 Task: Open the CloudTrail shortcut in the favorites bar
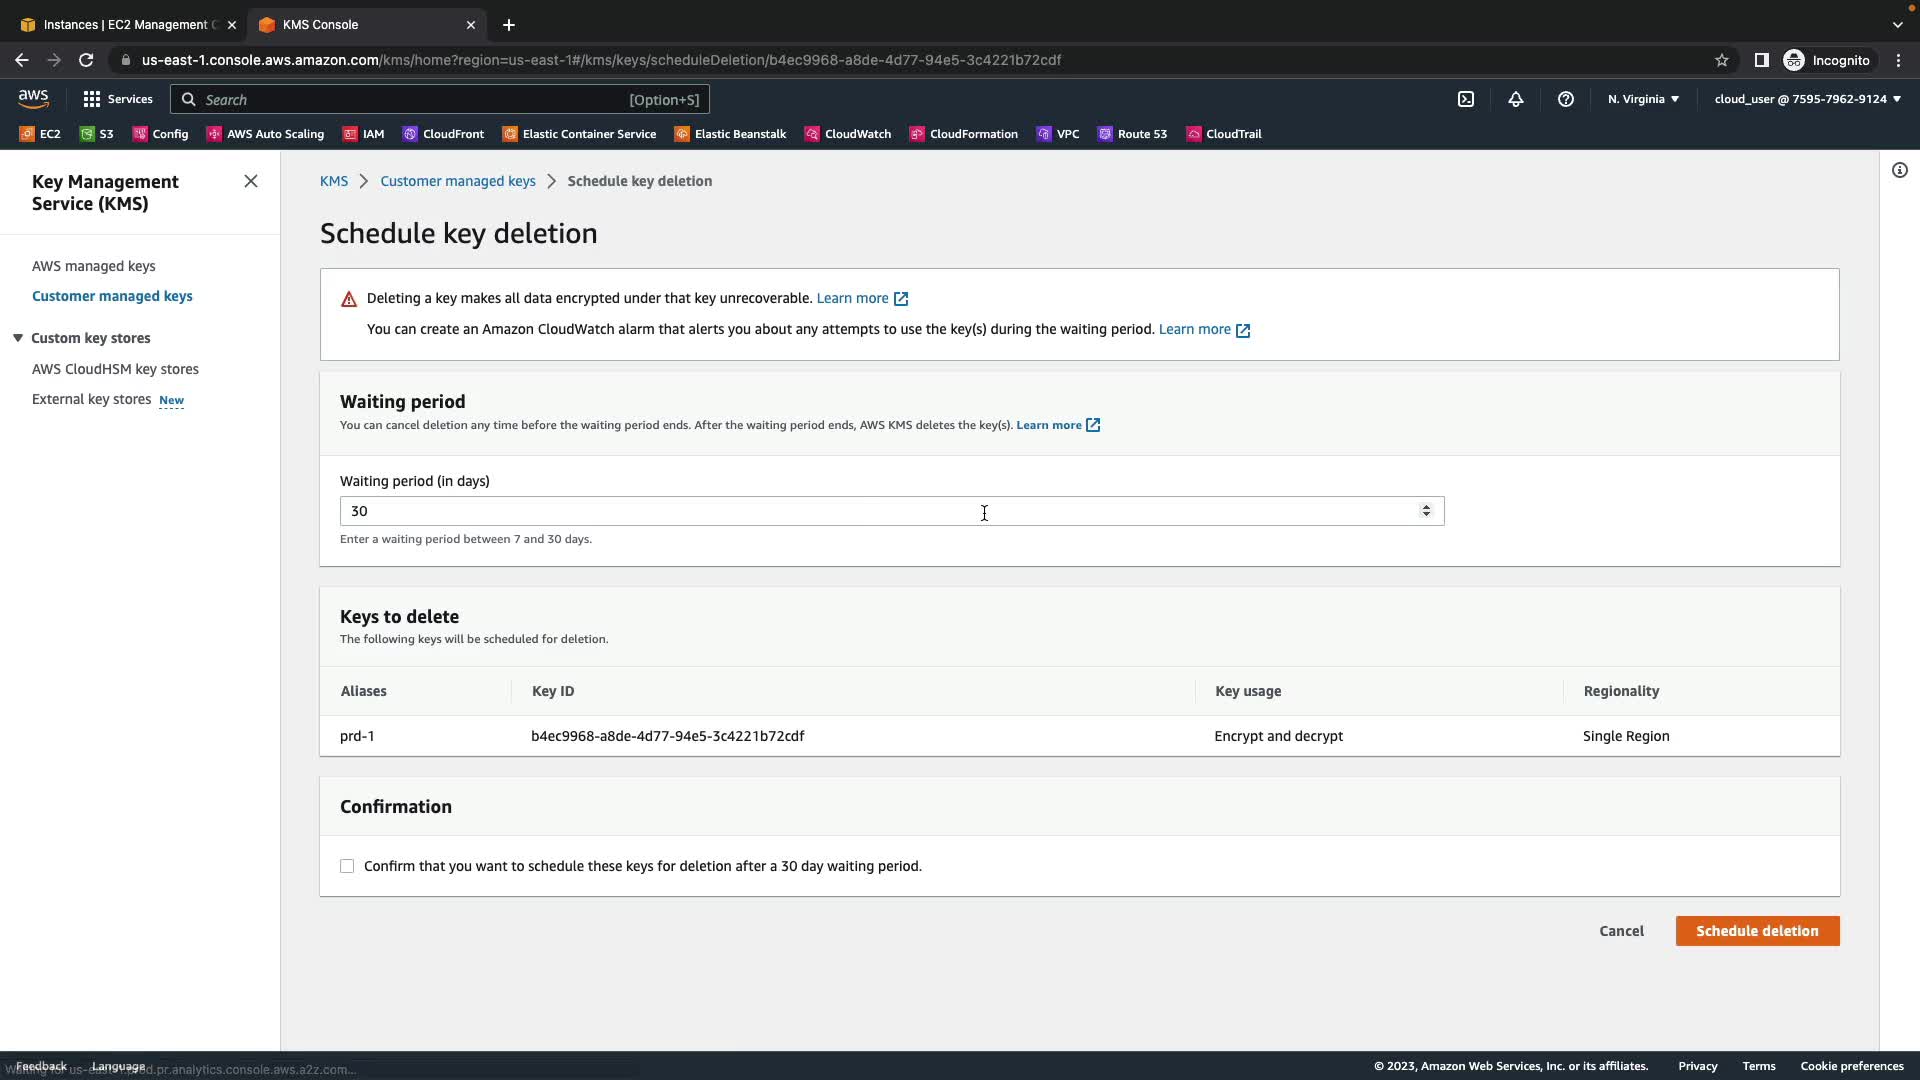pyautogui.click(x=1224, y=134)
